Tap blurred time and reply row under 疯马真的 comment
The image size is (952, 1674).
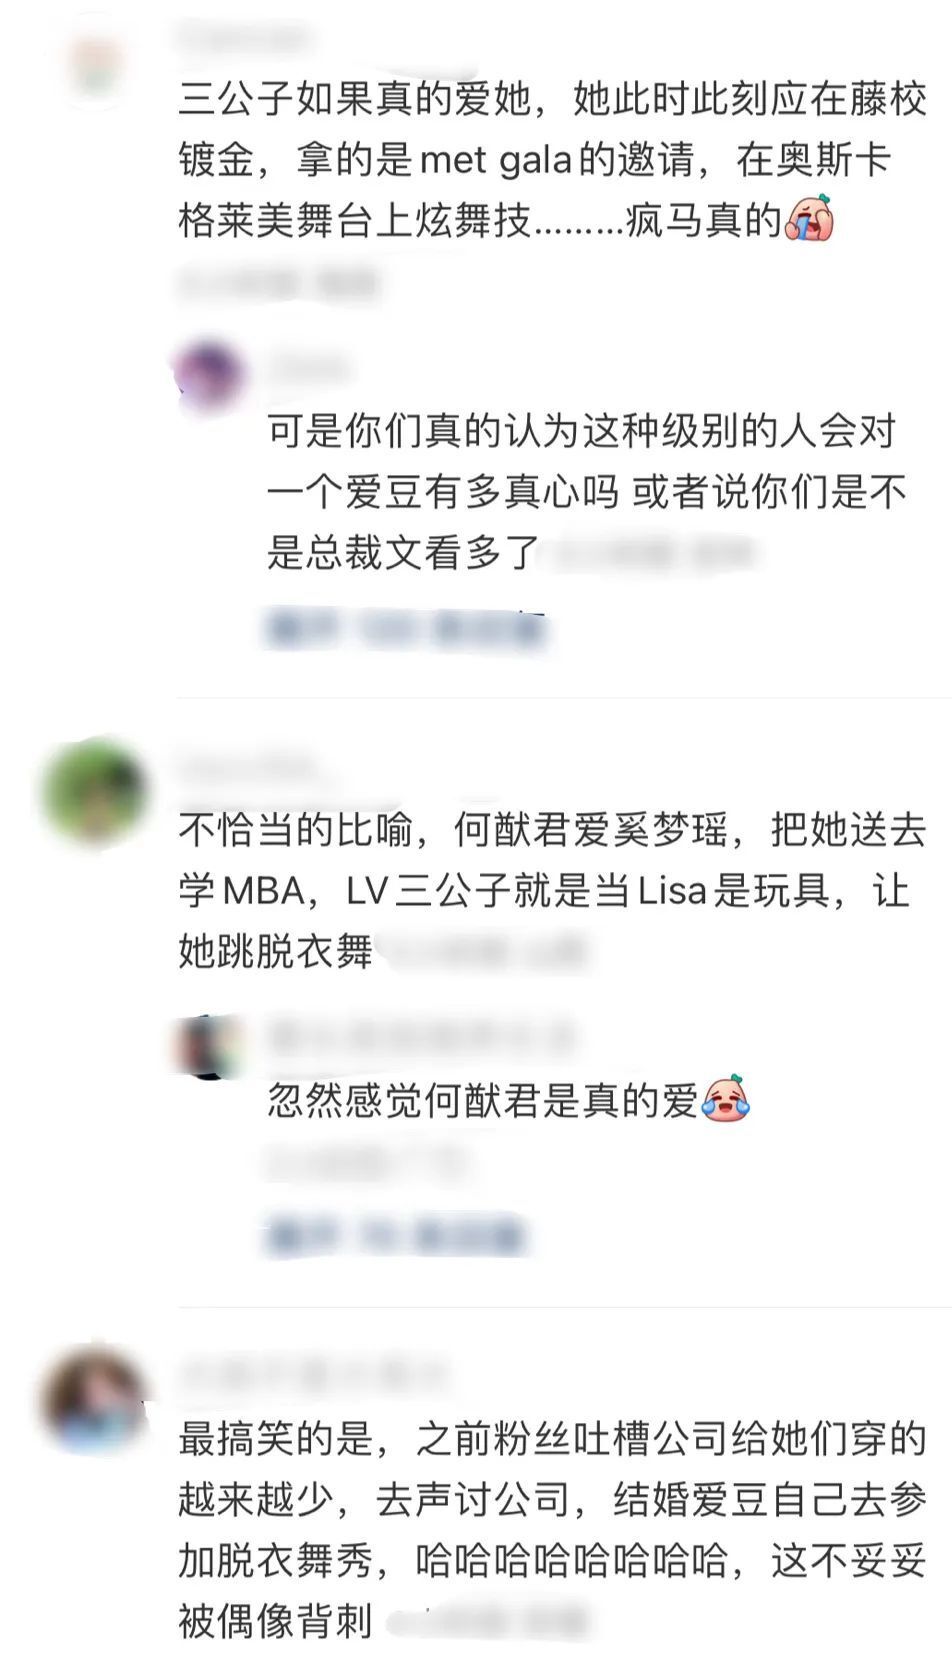point(278,283)
